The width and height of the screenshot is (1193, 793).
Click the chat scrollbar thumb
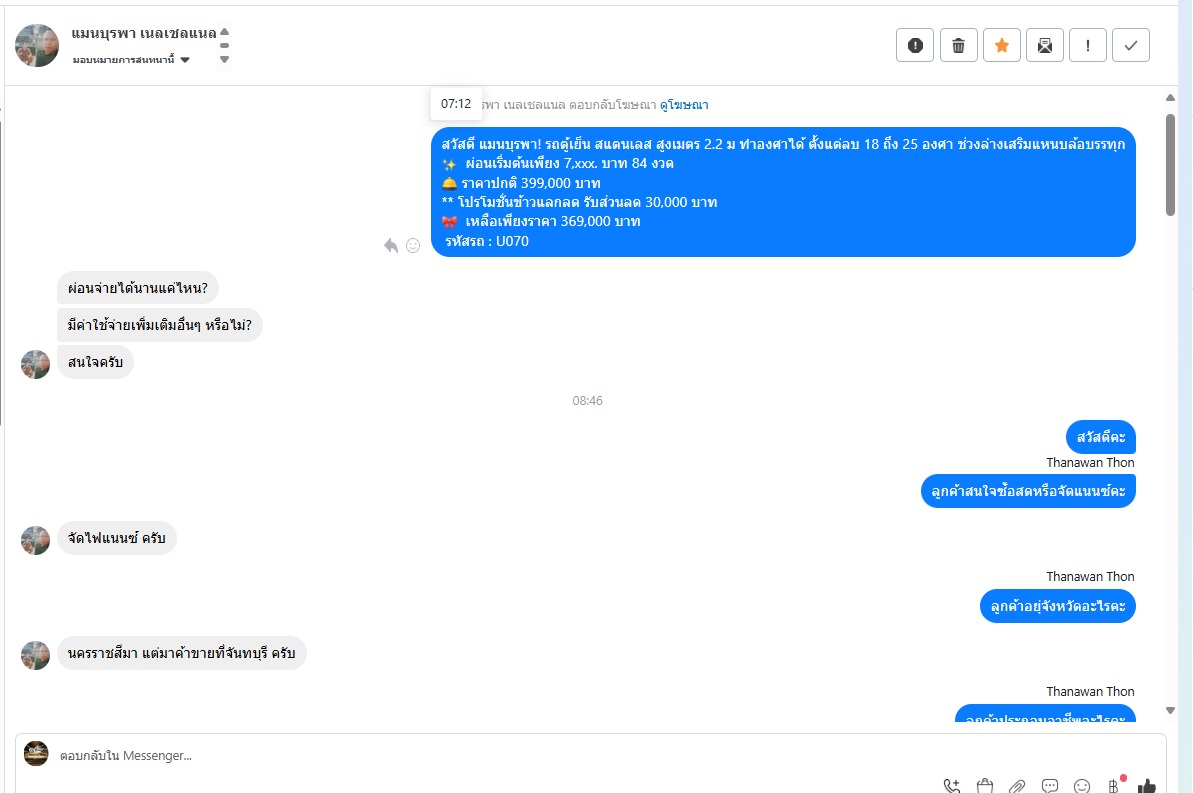pyautogui.click(x=1170, y=164)
